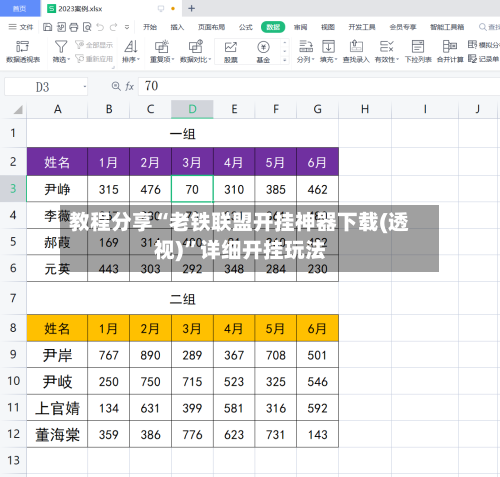Expand the data types gallery more arrow

285,60
